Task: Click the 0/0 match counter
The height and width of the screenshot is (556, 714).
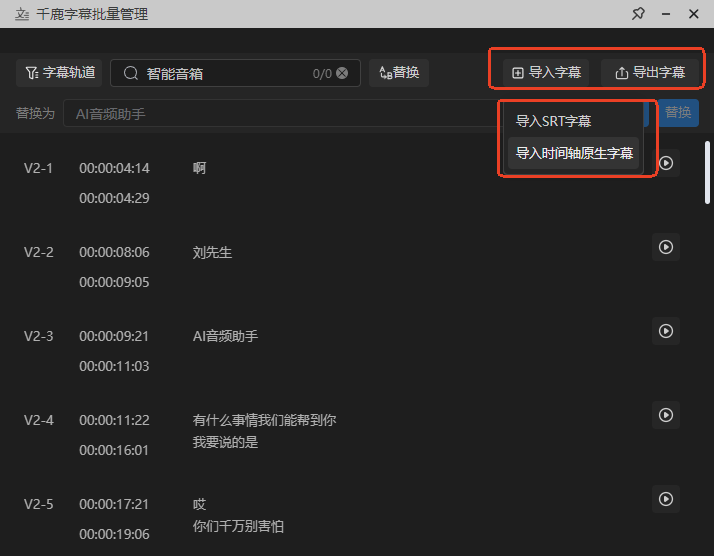Action: point(322,73)
